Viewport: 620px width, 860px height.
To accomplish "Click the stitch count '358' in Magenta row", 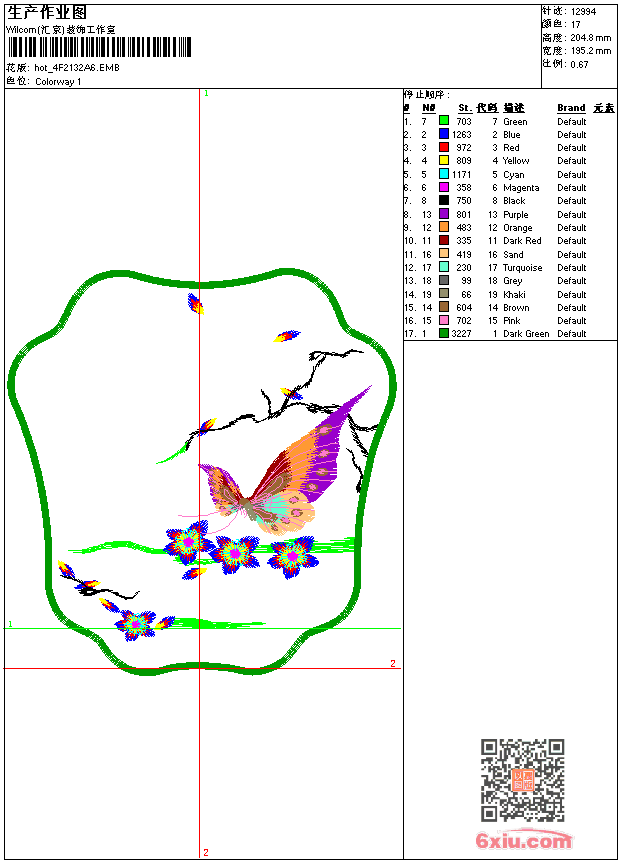I will pos(464,188).
